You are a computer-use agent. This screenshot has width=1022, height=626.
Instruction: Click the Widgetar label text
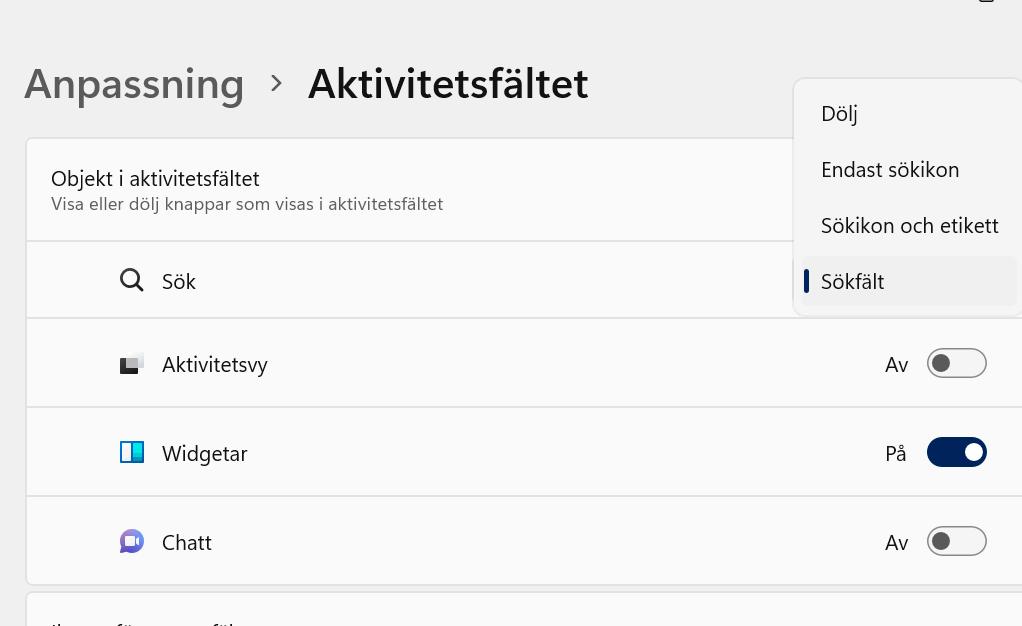coord(204,454)
